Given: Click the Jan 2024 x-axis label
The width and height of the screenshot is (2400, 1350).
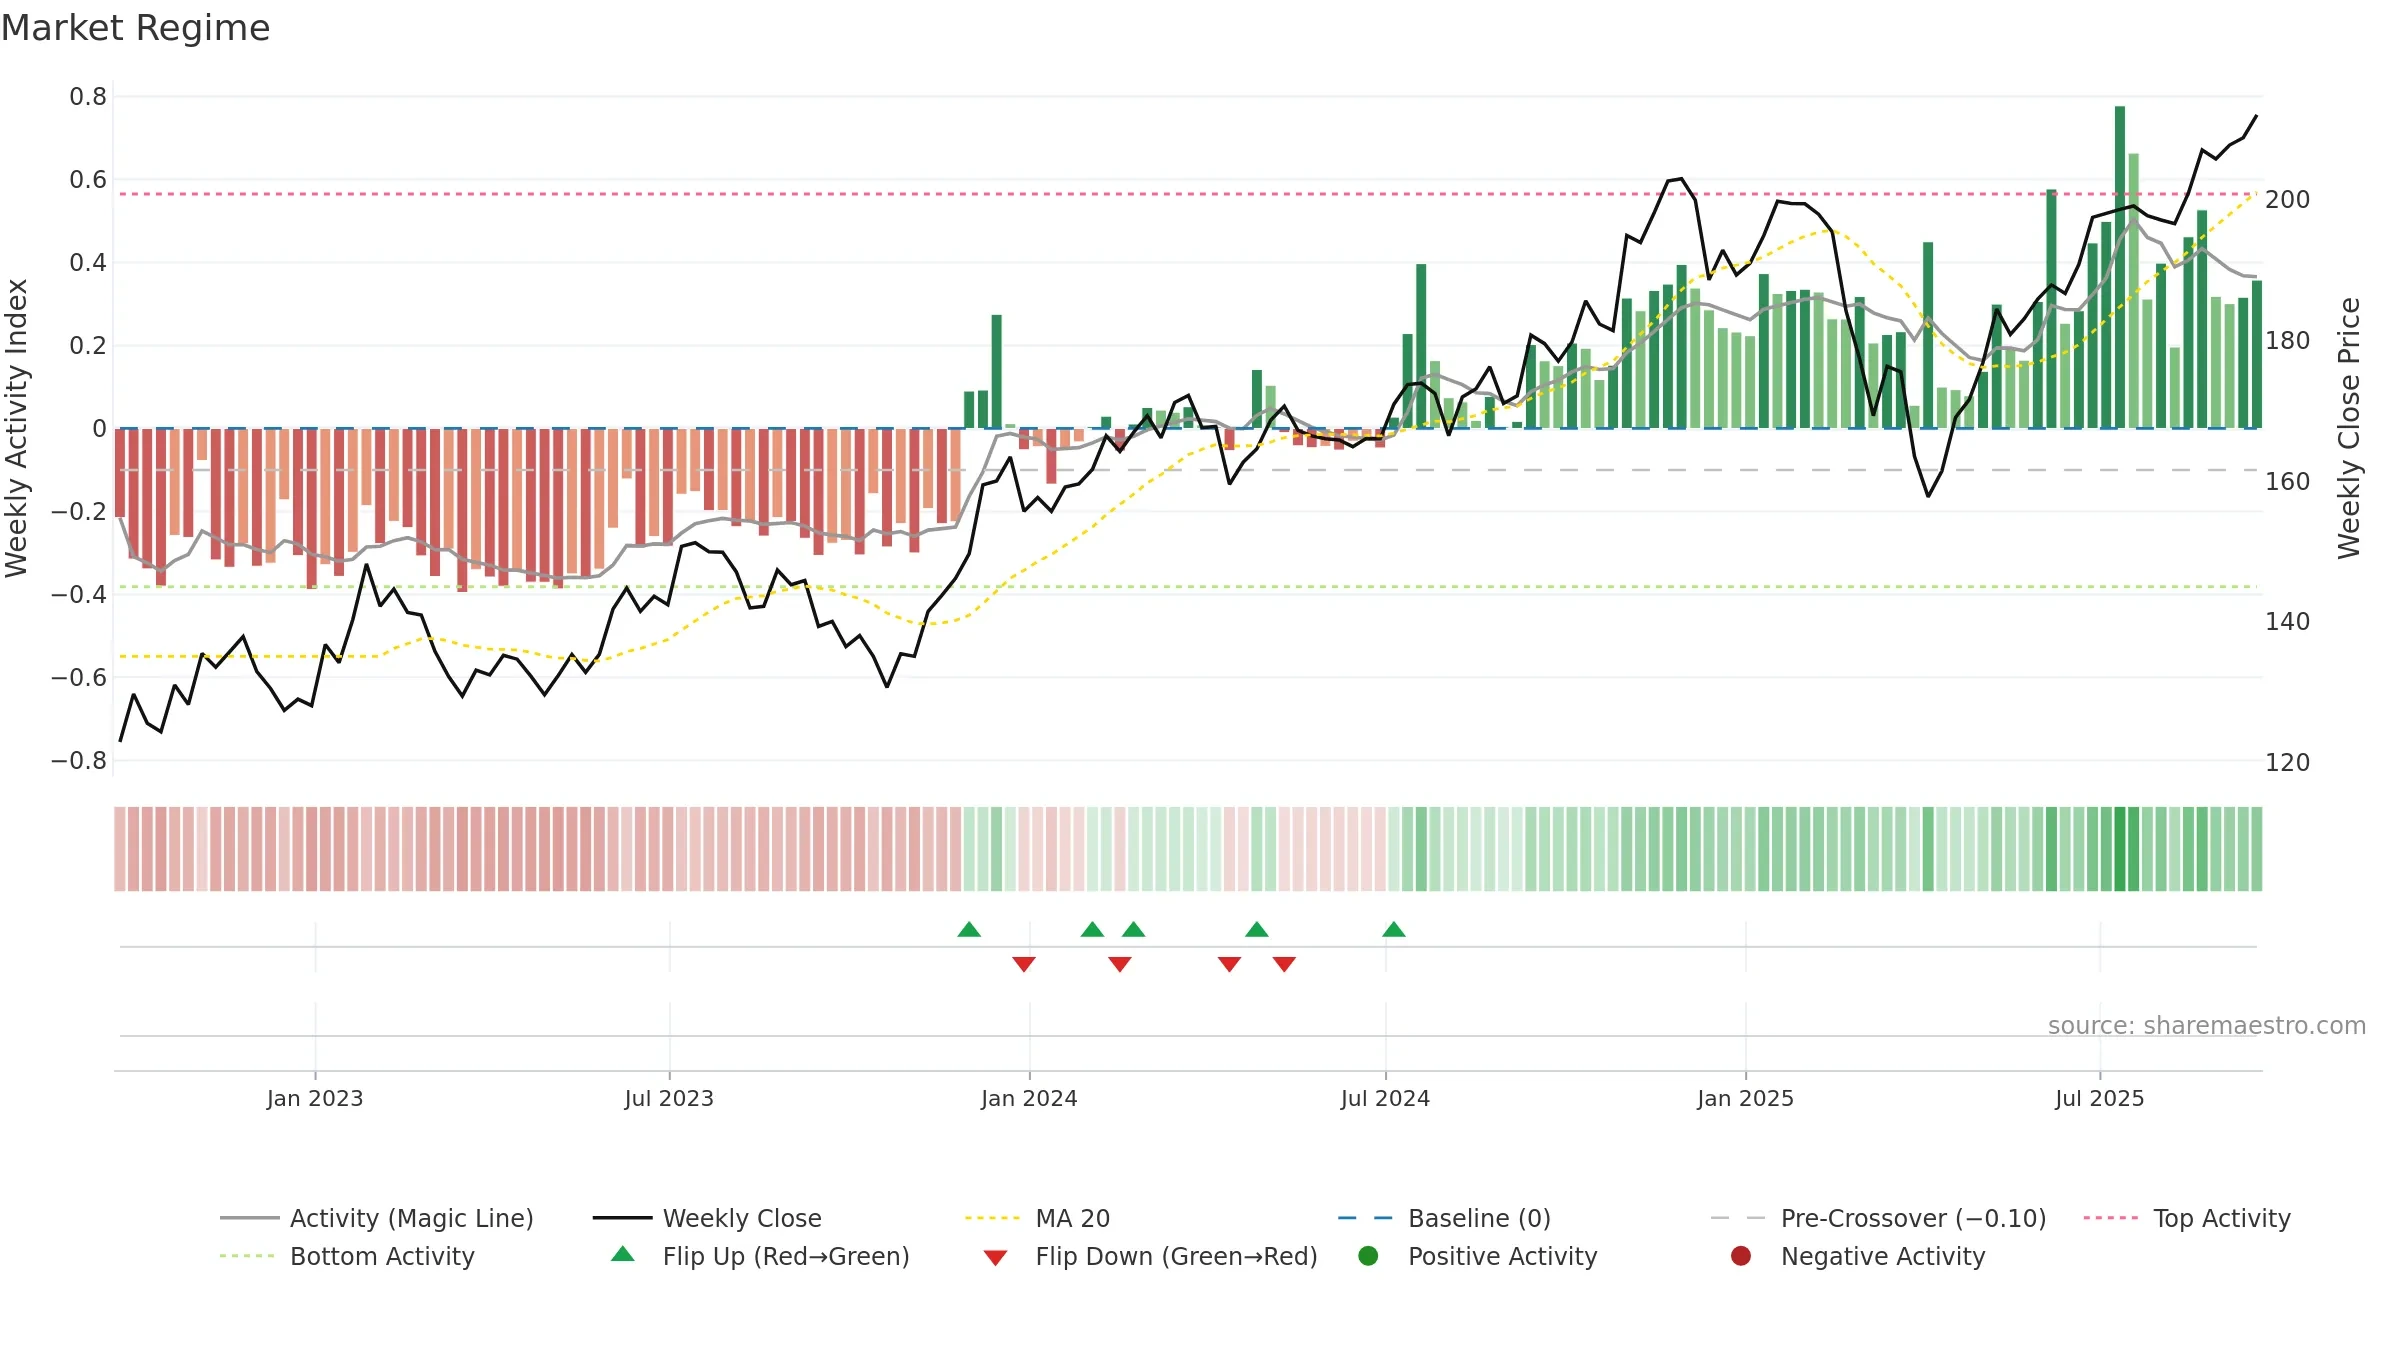Looking at the screenshot, I should pyautogui.click(x=1029, y=1098).
